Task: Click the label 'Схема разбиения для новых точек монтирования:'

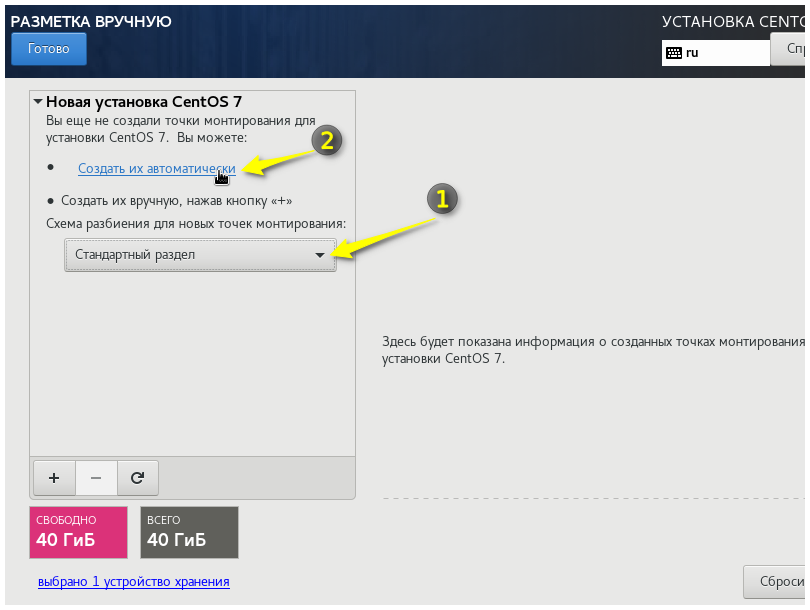Action: coord(196,224)
